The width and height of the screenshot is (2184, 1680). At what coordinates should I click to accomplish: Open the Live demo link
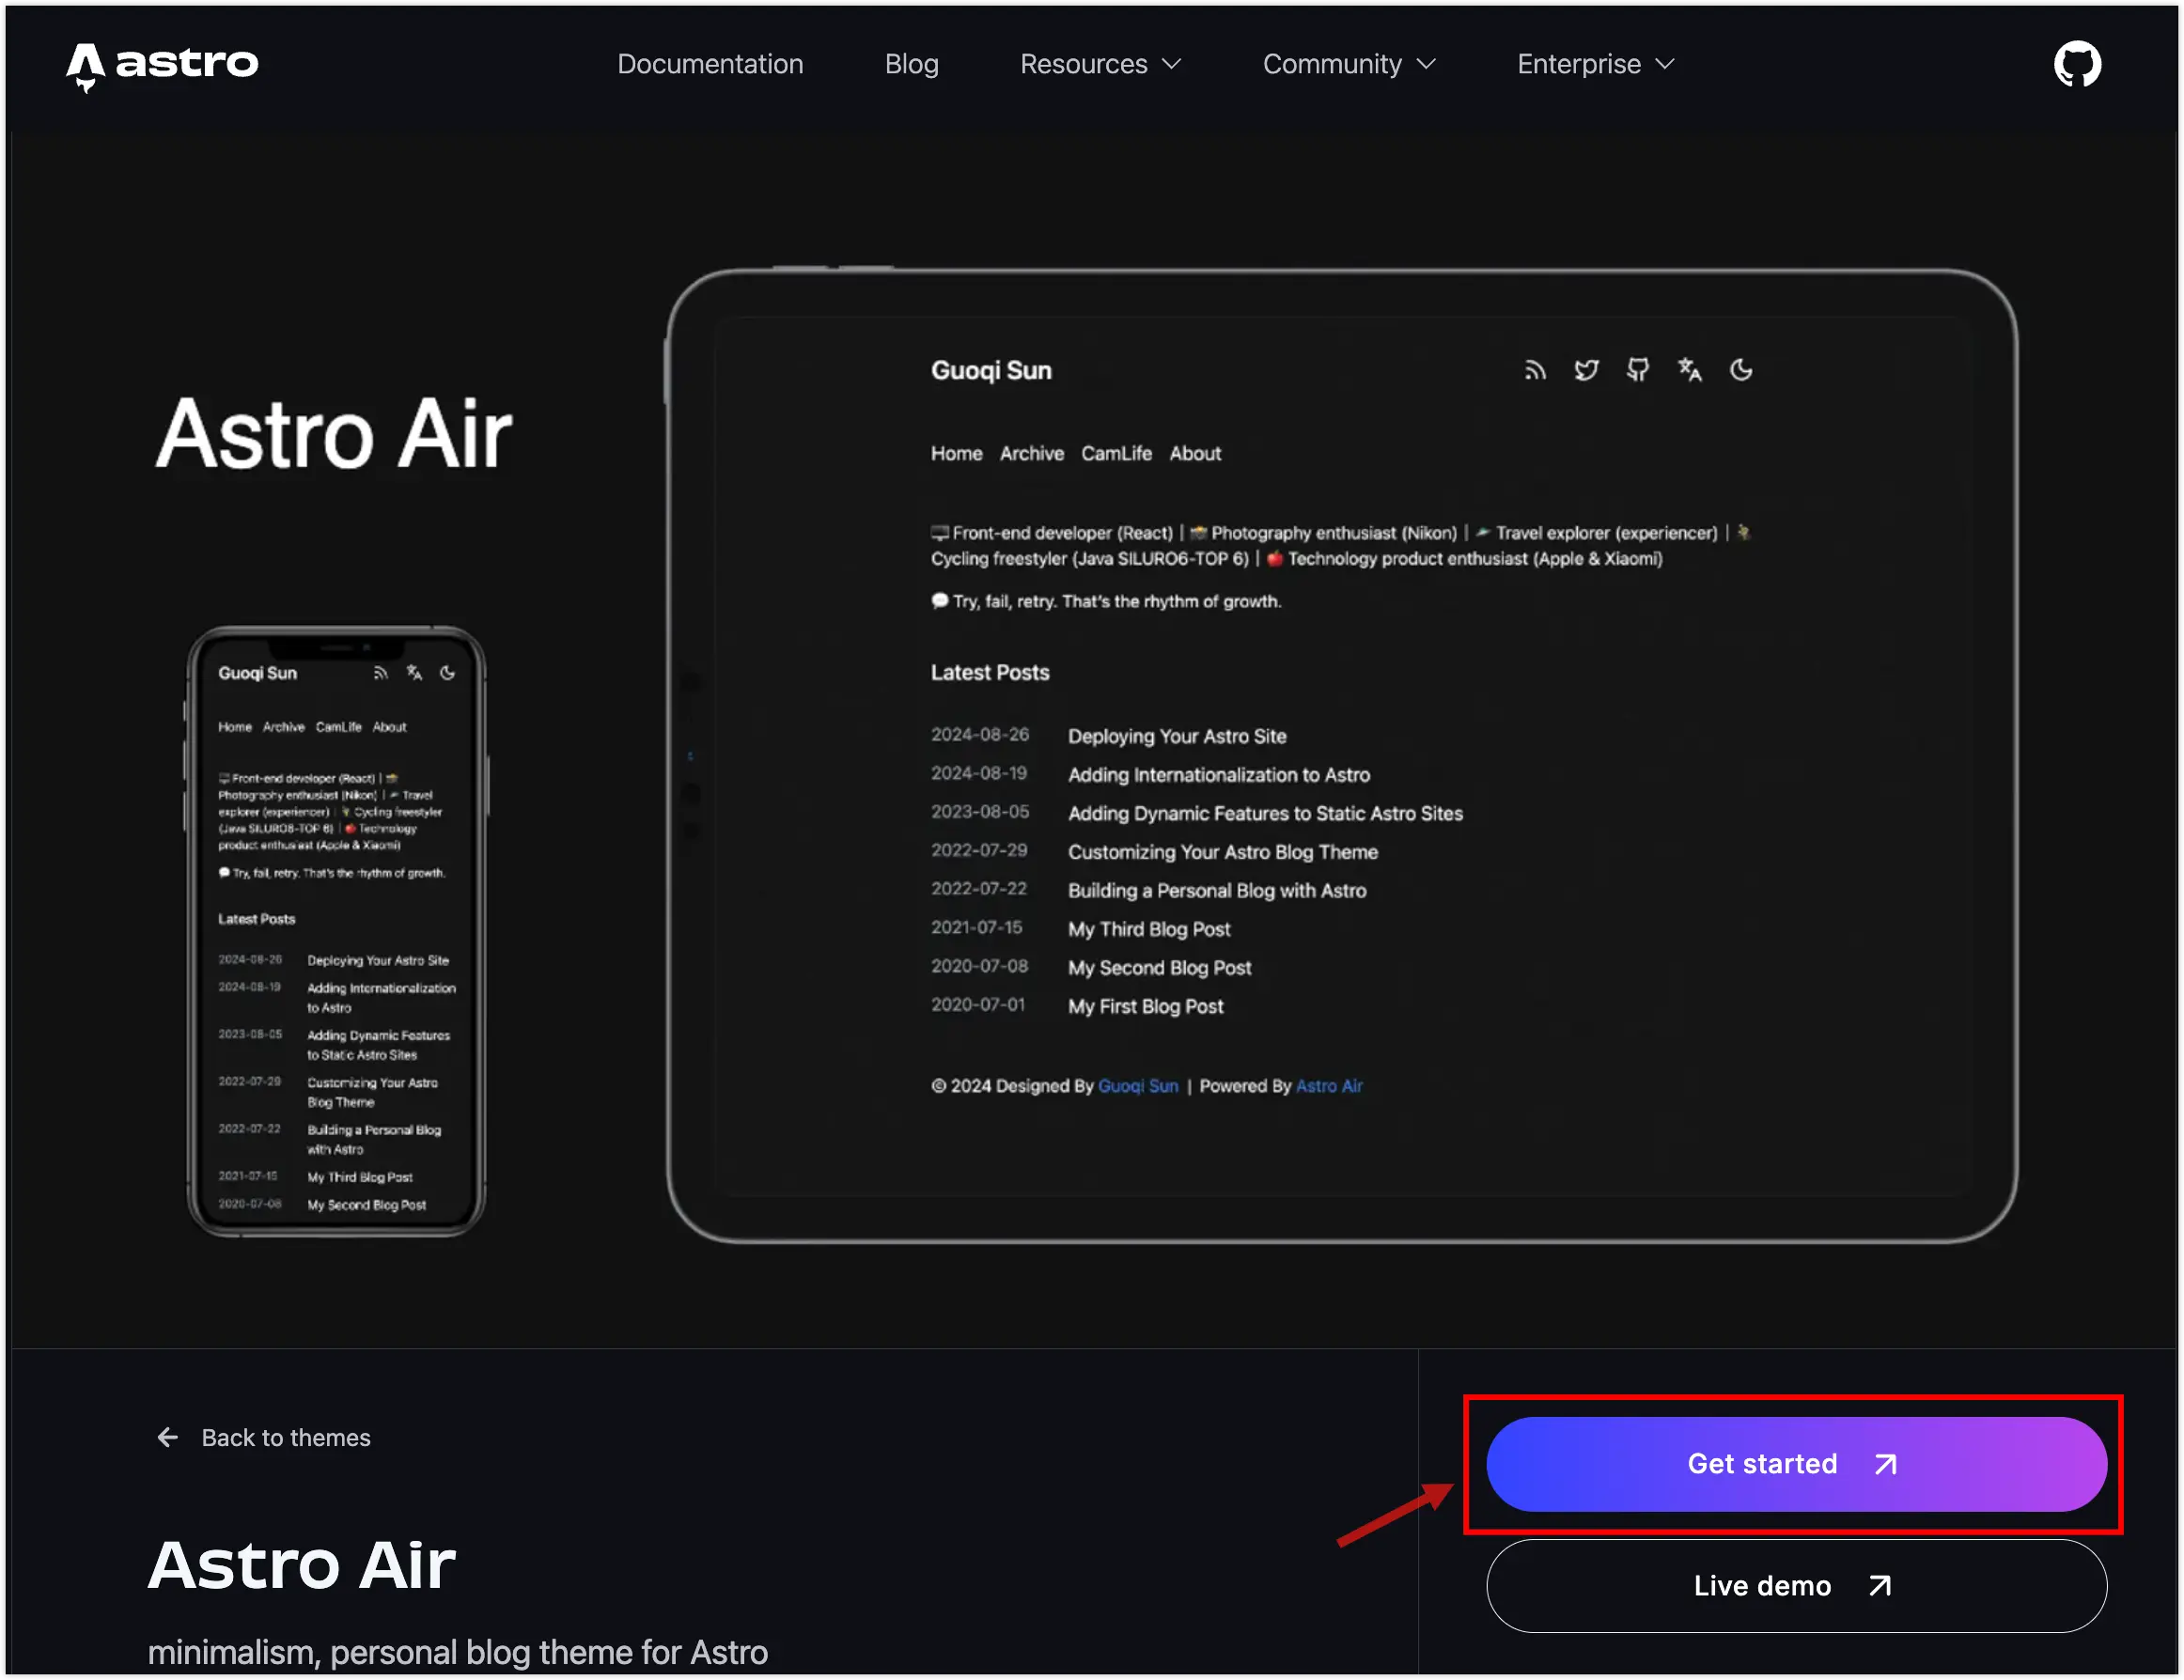click(1795, 1585)
